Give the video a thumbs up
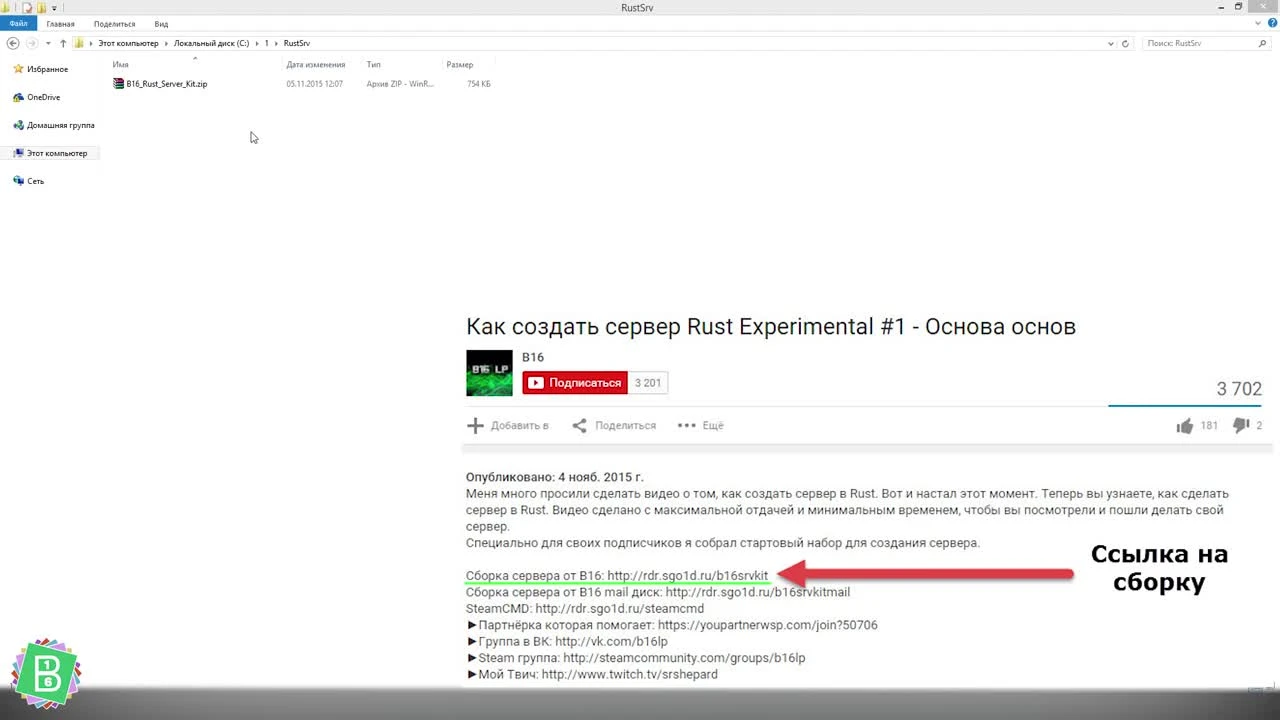Screen dimensions: 1280x720 click(1188, 425)
